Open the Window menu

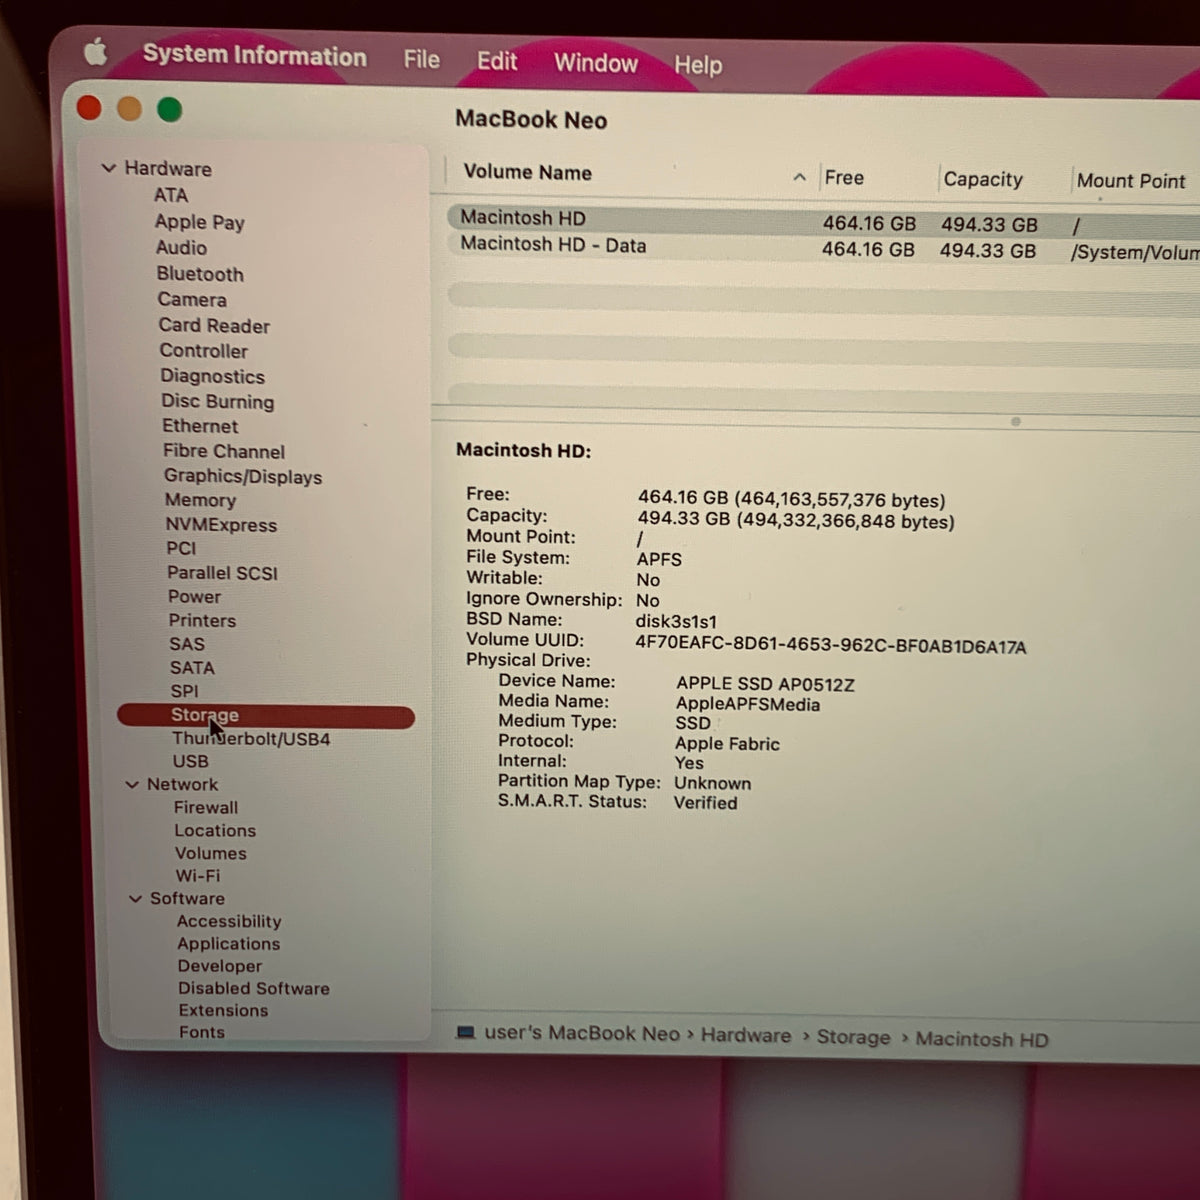596,63
